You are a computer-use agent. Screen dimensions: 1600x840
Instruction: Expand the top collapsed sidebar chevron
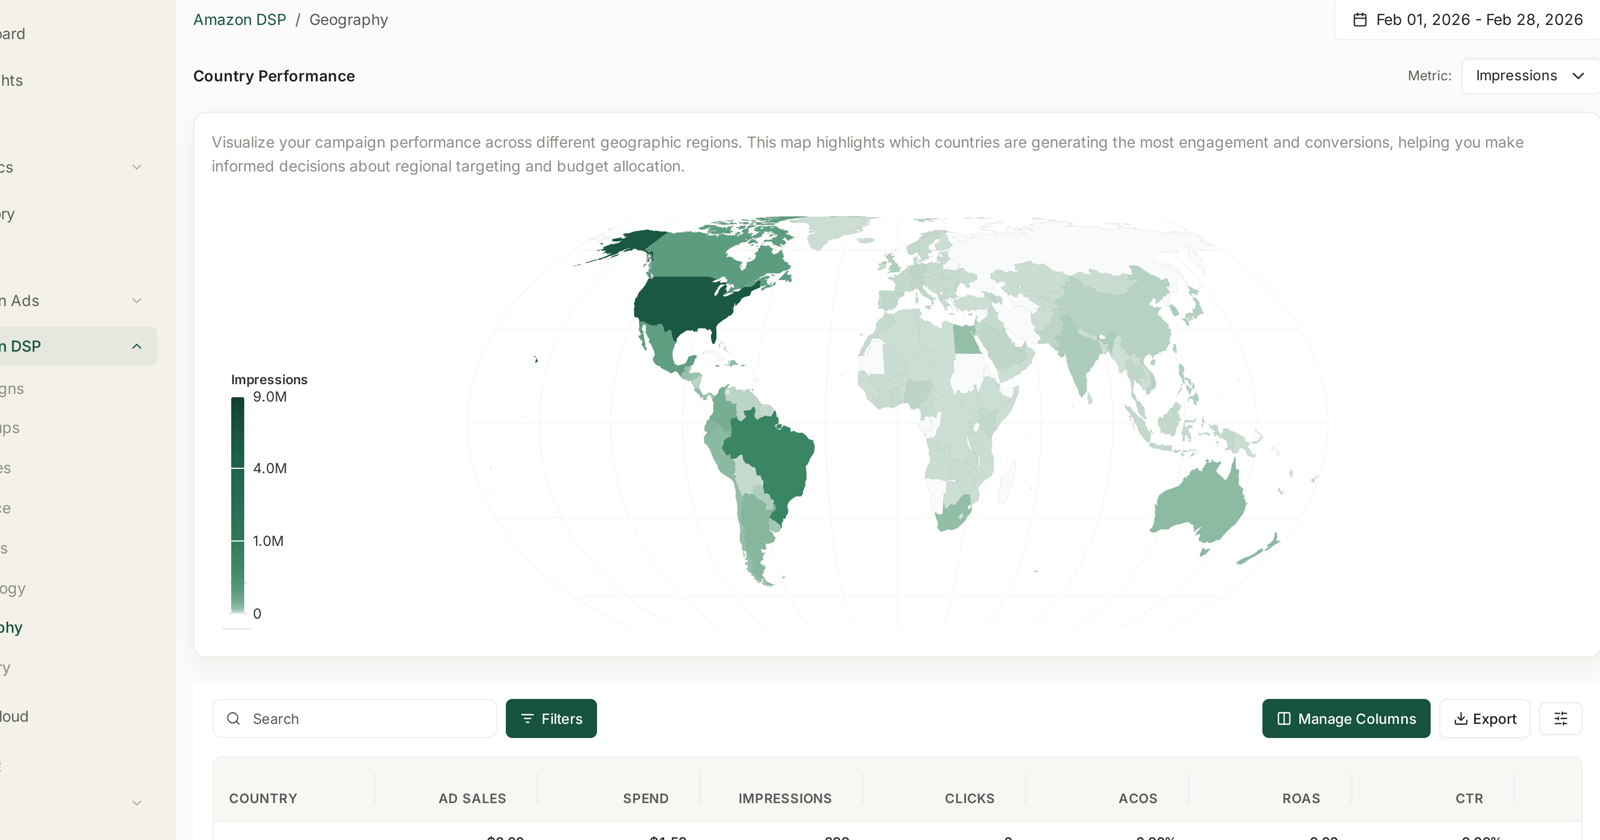[137, 167]
